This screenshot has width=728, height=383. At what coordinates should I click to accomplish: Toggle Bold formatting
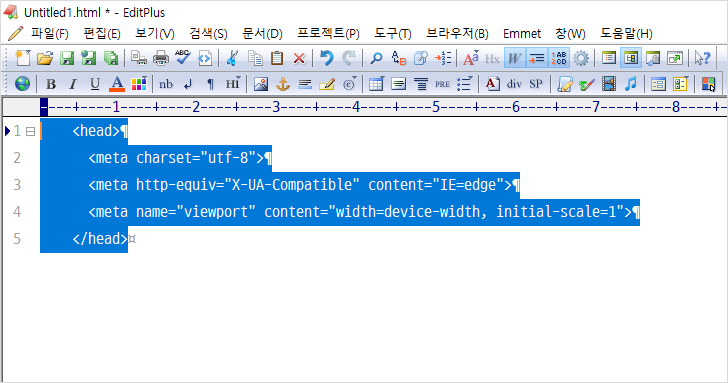point(51,84)
